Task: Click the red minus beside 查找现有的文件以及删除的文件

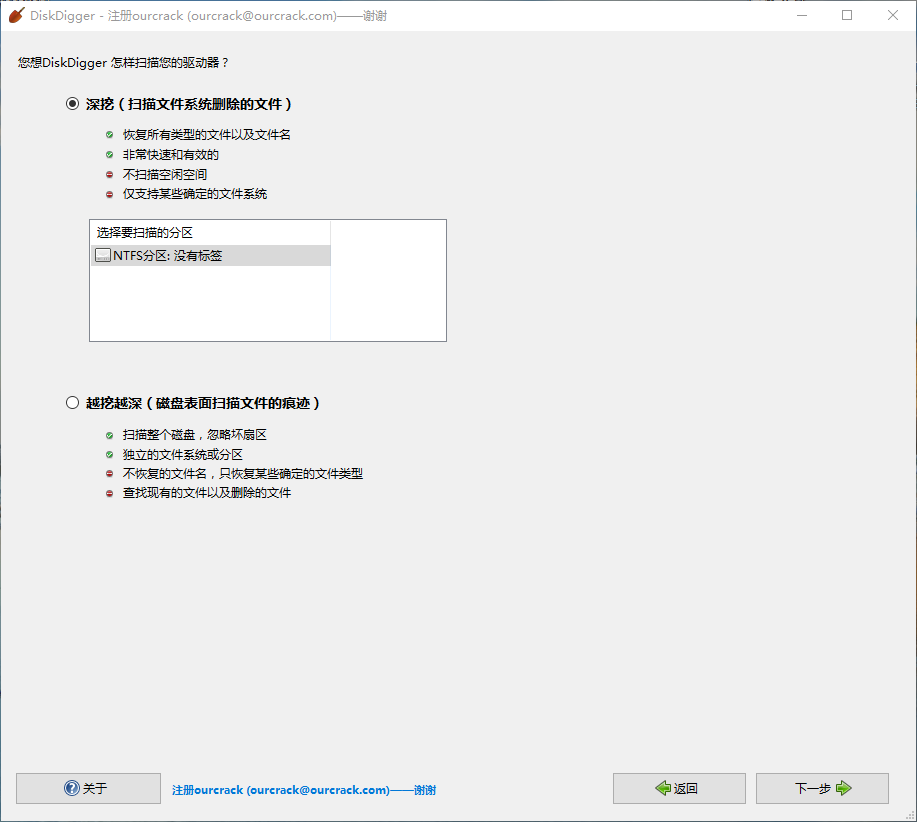Action: pyautogui.click(x=109, y=493)
